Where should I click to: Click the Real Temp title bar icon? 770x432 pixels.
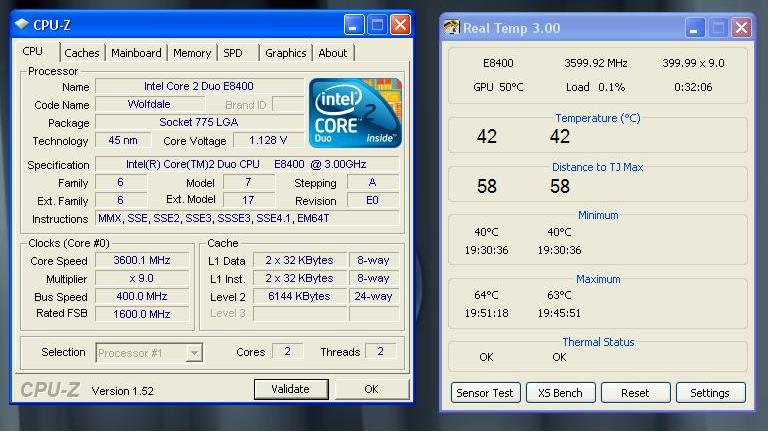pyautogui.click(x=451, y=27)
